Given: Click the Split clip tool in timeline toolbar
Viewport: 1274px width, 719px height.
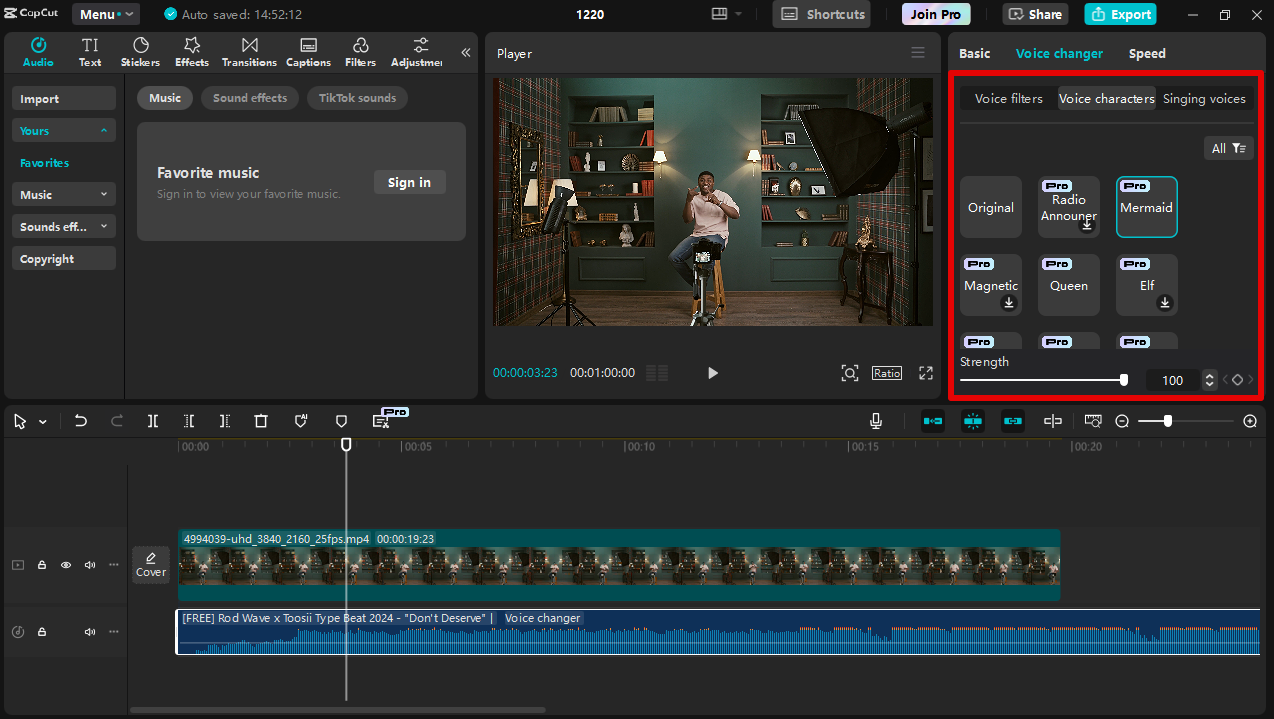Looking at the screenshot, I should (x=153, y=421).
